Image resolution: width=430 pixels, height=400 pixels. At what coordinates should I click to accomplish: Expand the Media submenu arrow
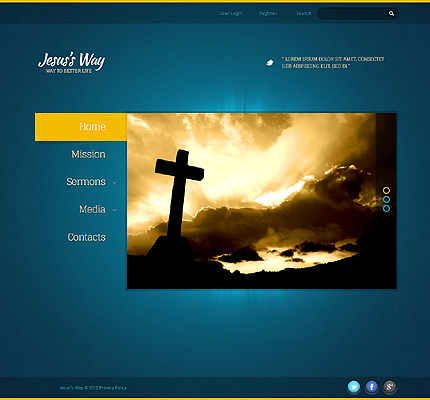[114, 210]
